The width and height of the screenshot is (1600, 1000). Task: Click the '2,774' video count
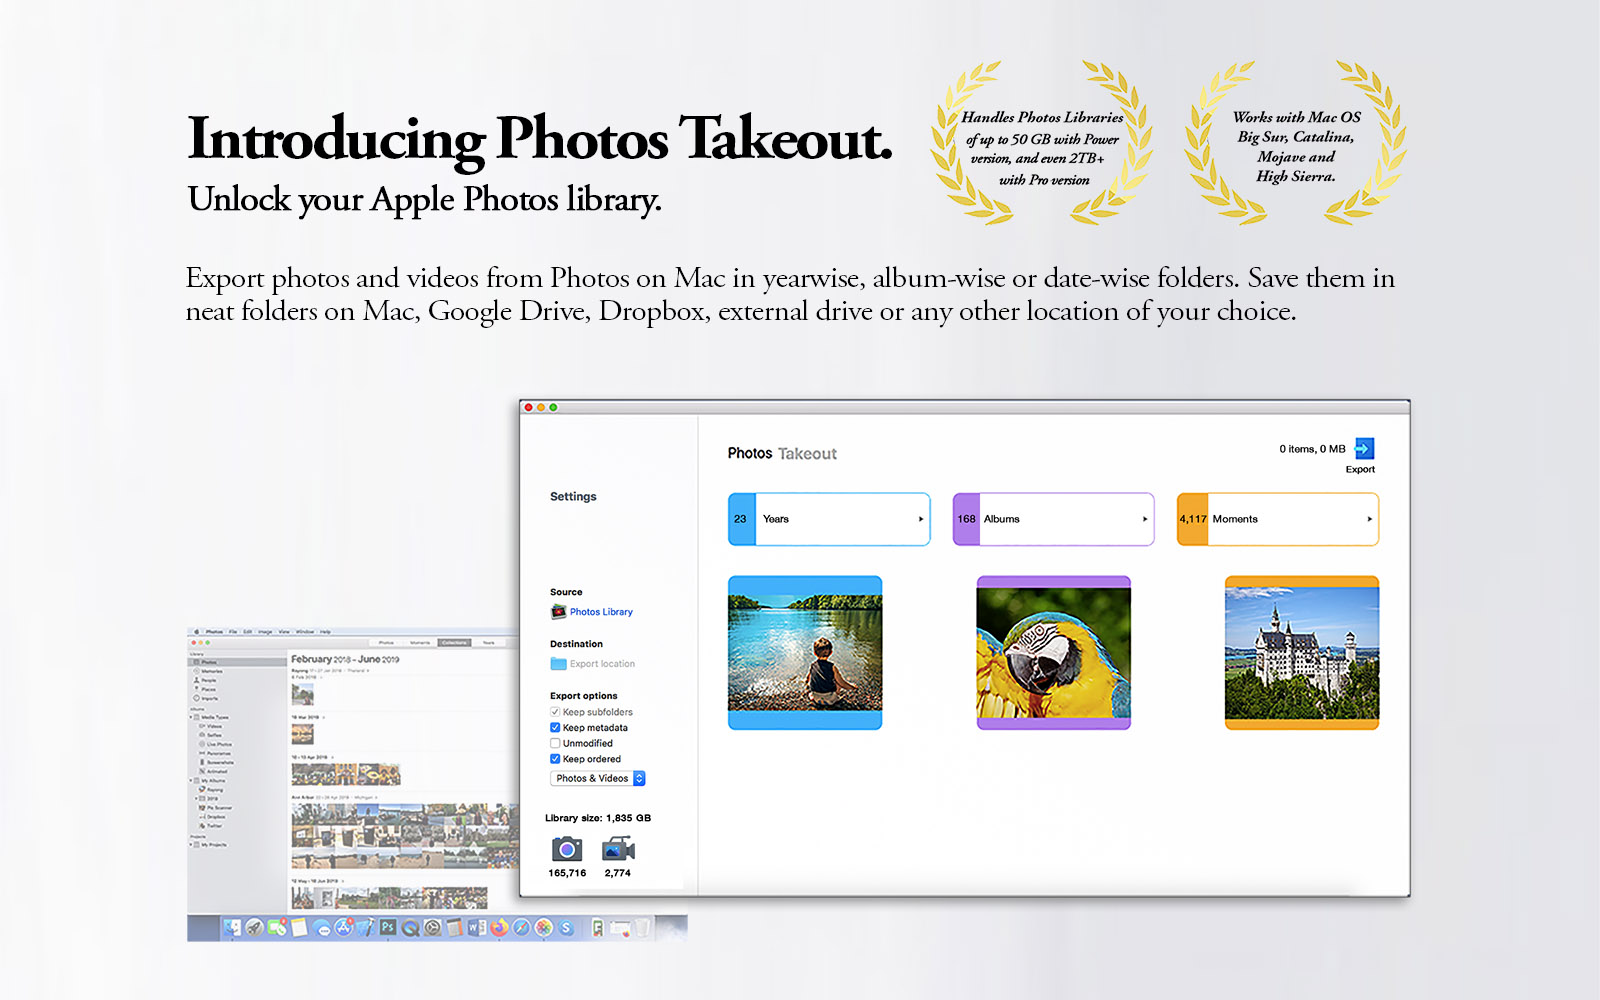[618, 873]
